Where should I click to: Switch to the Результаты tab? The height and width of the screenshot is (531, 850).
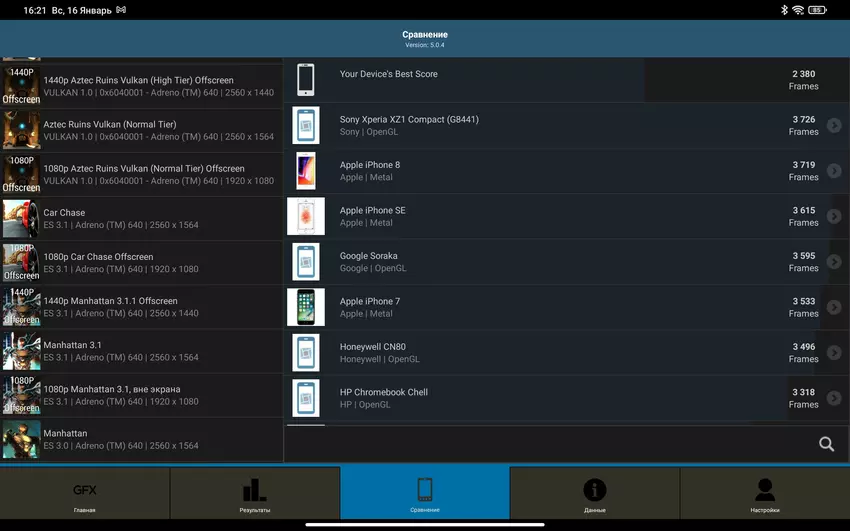(x=255, y=494)
